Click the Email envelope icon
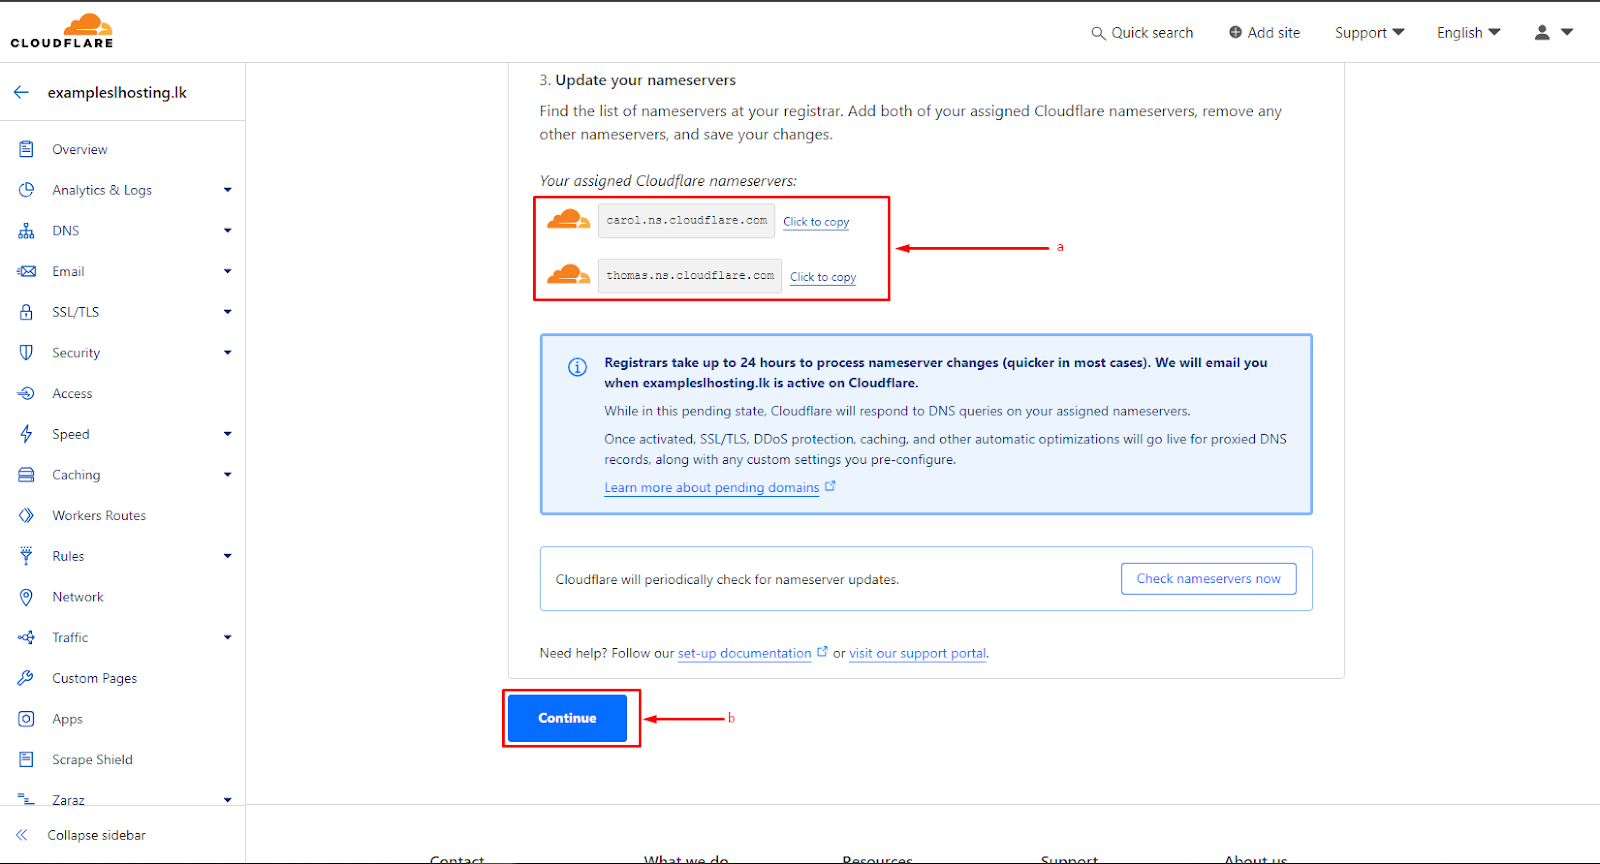This screenshot has width=1600, height=864. point(26,271)
